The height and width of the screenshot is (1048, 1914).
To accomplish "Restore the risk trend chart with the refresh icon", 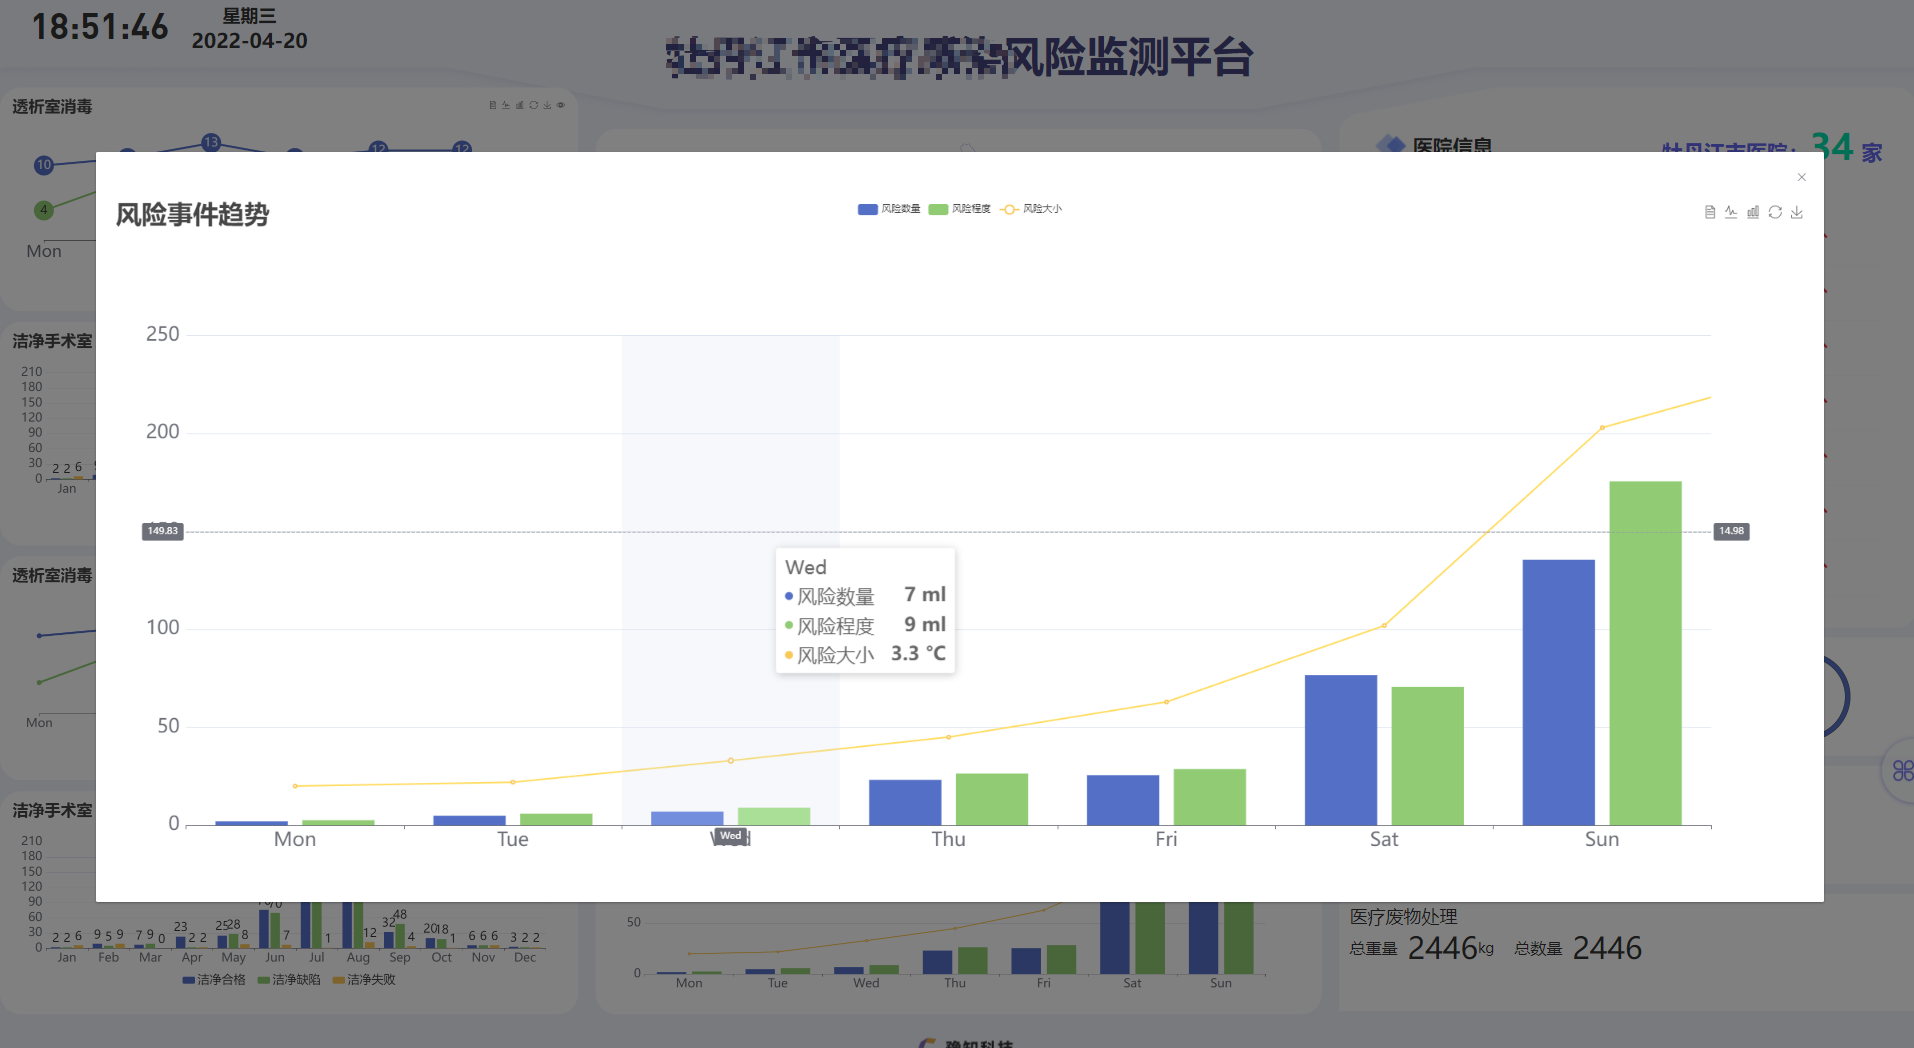I will pyautogui.click(x=1775, y=212).
